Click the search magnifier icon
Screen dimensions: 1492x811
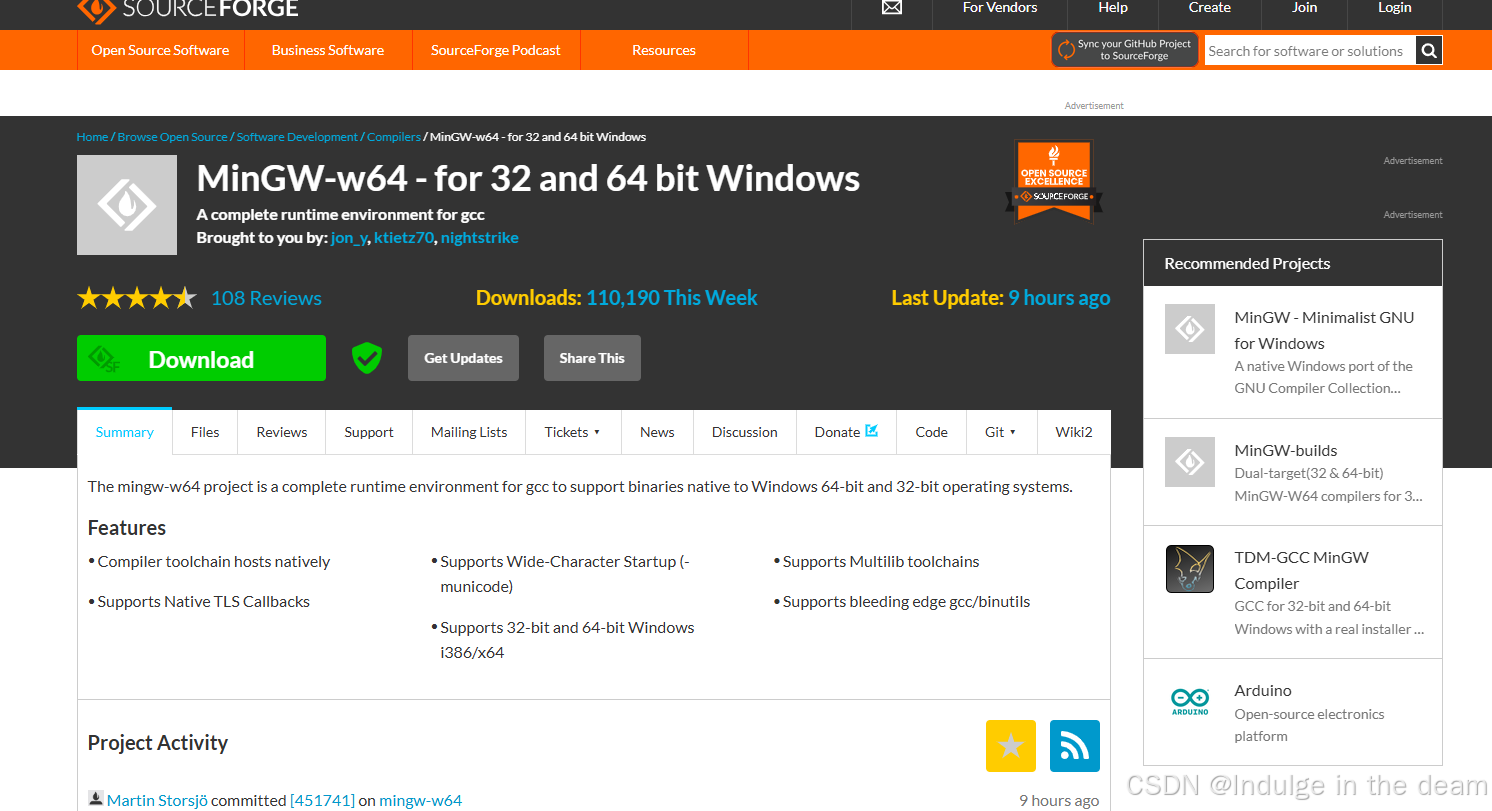click(1429, 51)
